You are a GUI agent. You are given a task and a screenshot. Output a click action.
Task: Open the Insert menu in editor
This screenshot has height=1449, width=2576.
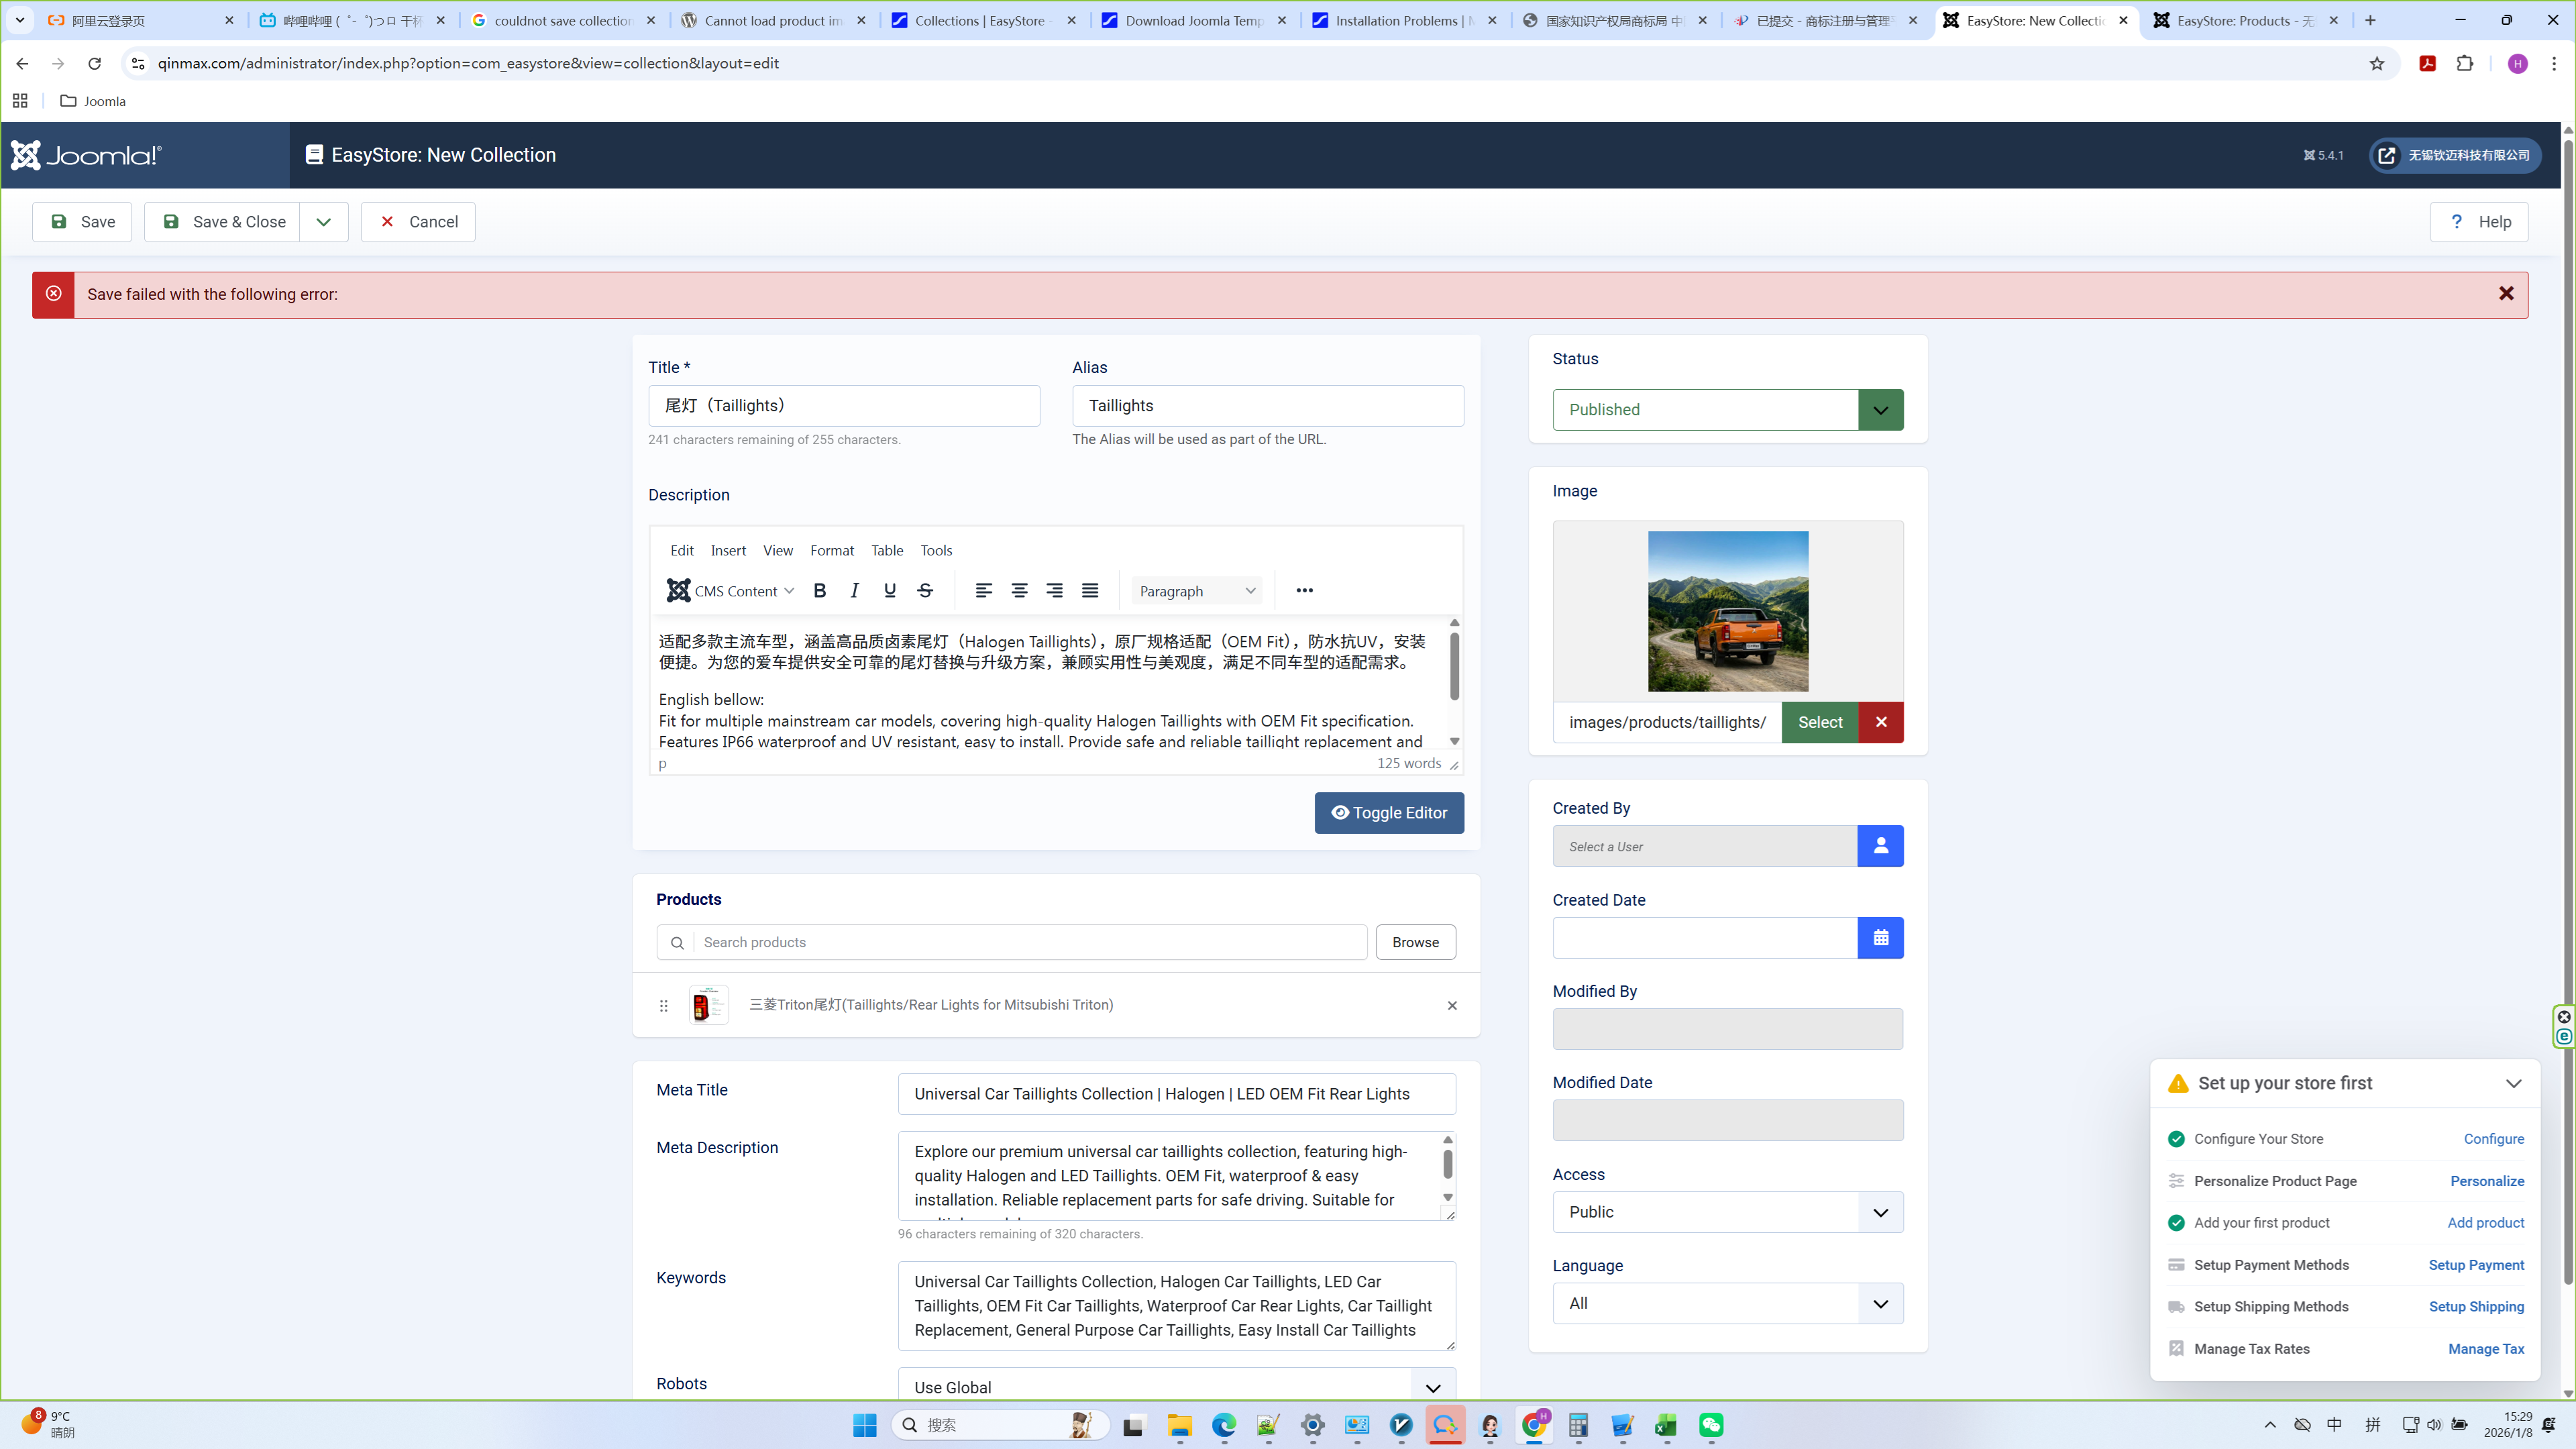728,551
